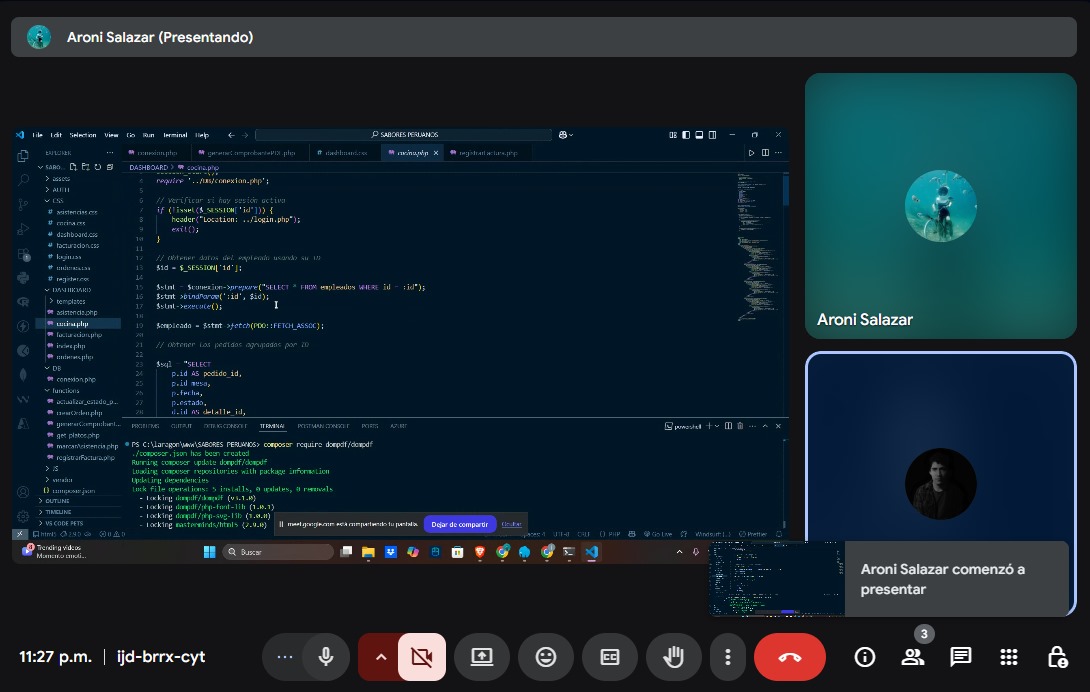Click the "Ocultar" link in sharing bar

511,524
